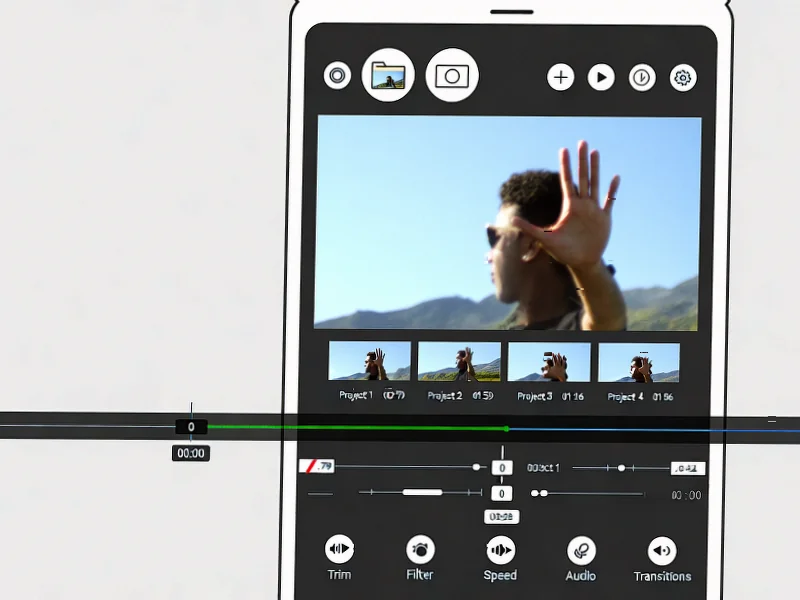Viewport: 800px width, 600px height.
Task: Open the timer clock icon
Action: coord(642,77)
